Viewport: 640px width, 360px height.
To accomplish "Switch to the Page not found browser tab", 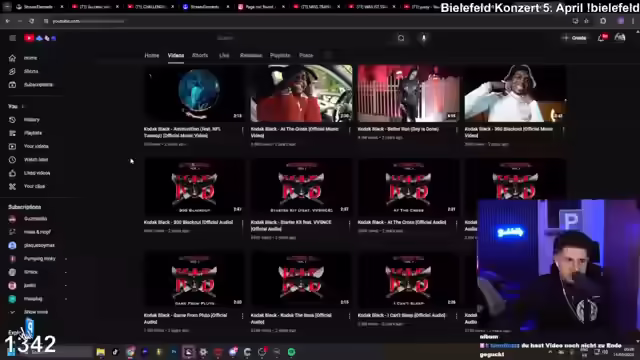I will click(259, 7).
